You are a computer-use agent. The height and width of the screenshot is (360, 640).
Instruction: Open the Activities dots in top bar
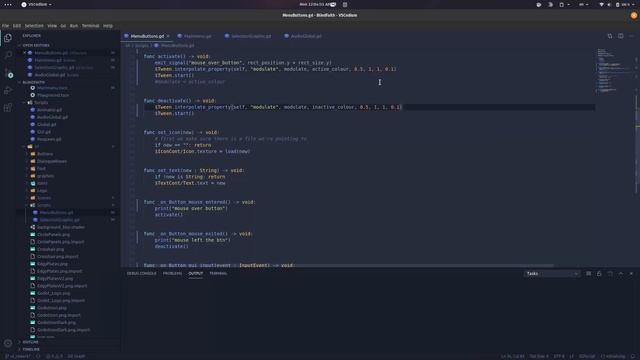[7, 4]
